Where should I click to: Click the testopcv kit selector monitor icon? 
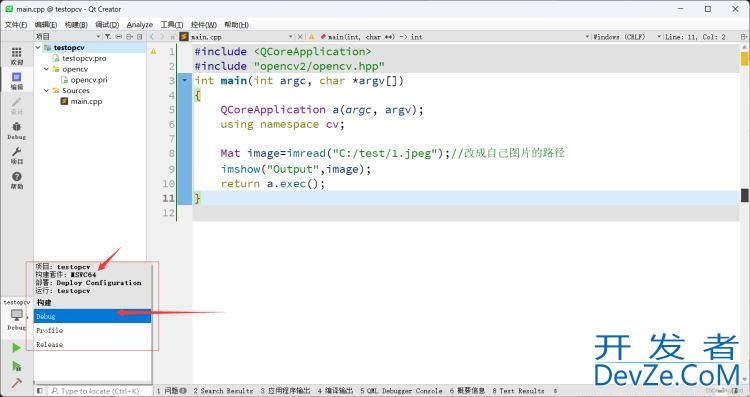click(16, 316)
